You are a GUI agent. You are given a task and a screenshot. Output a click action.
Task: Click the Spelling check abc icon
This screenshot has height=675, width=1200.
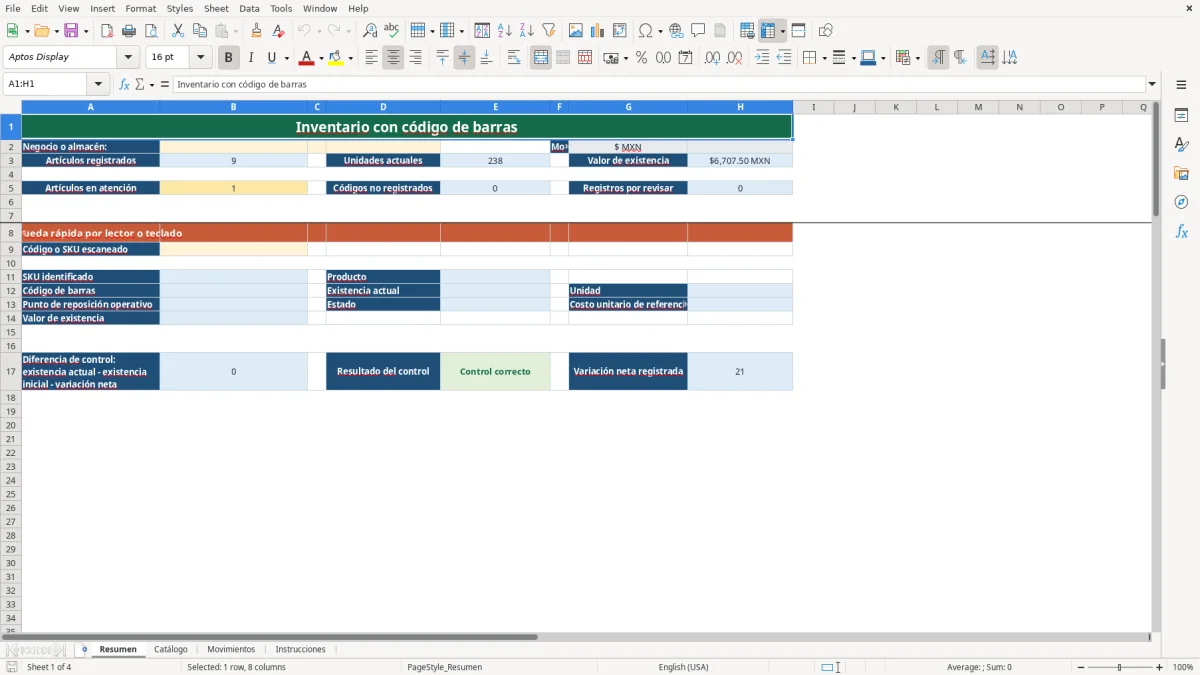[392, 31]
